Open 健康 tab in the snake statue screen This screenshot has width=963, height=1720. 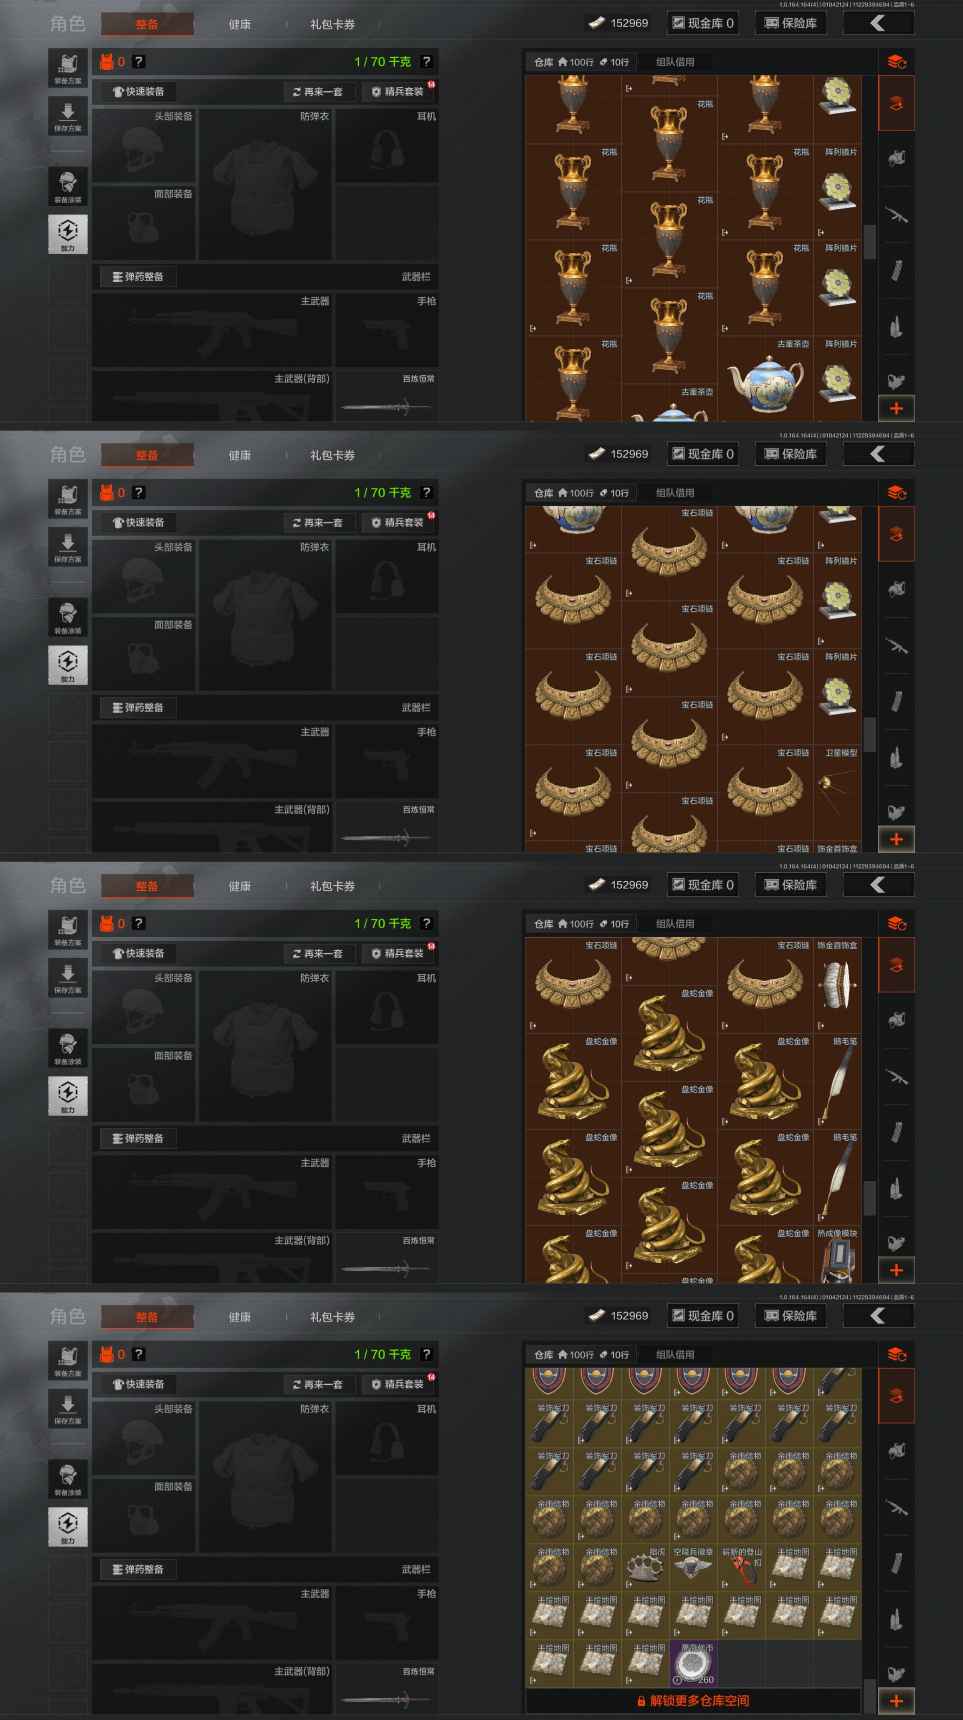click(240, 886)
